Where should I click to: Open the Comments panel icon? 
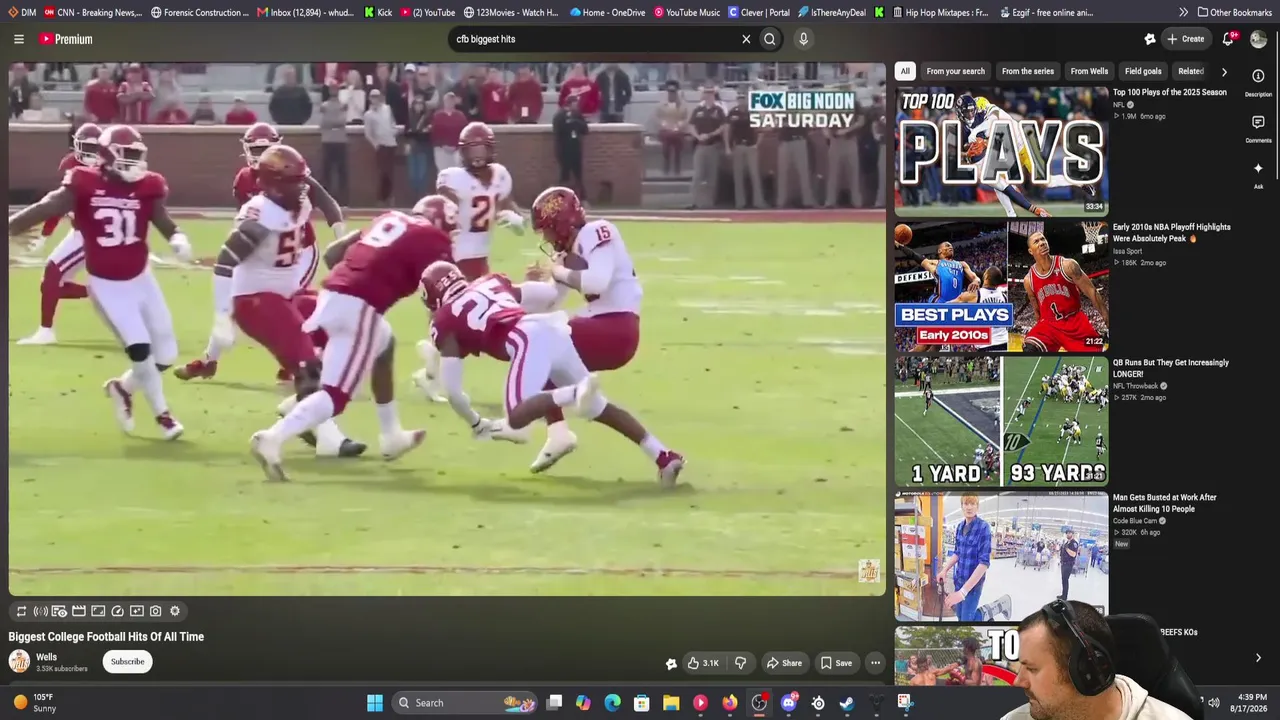click(x=1258, y=122)
